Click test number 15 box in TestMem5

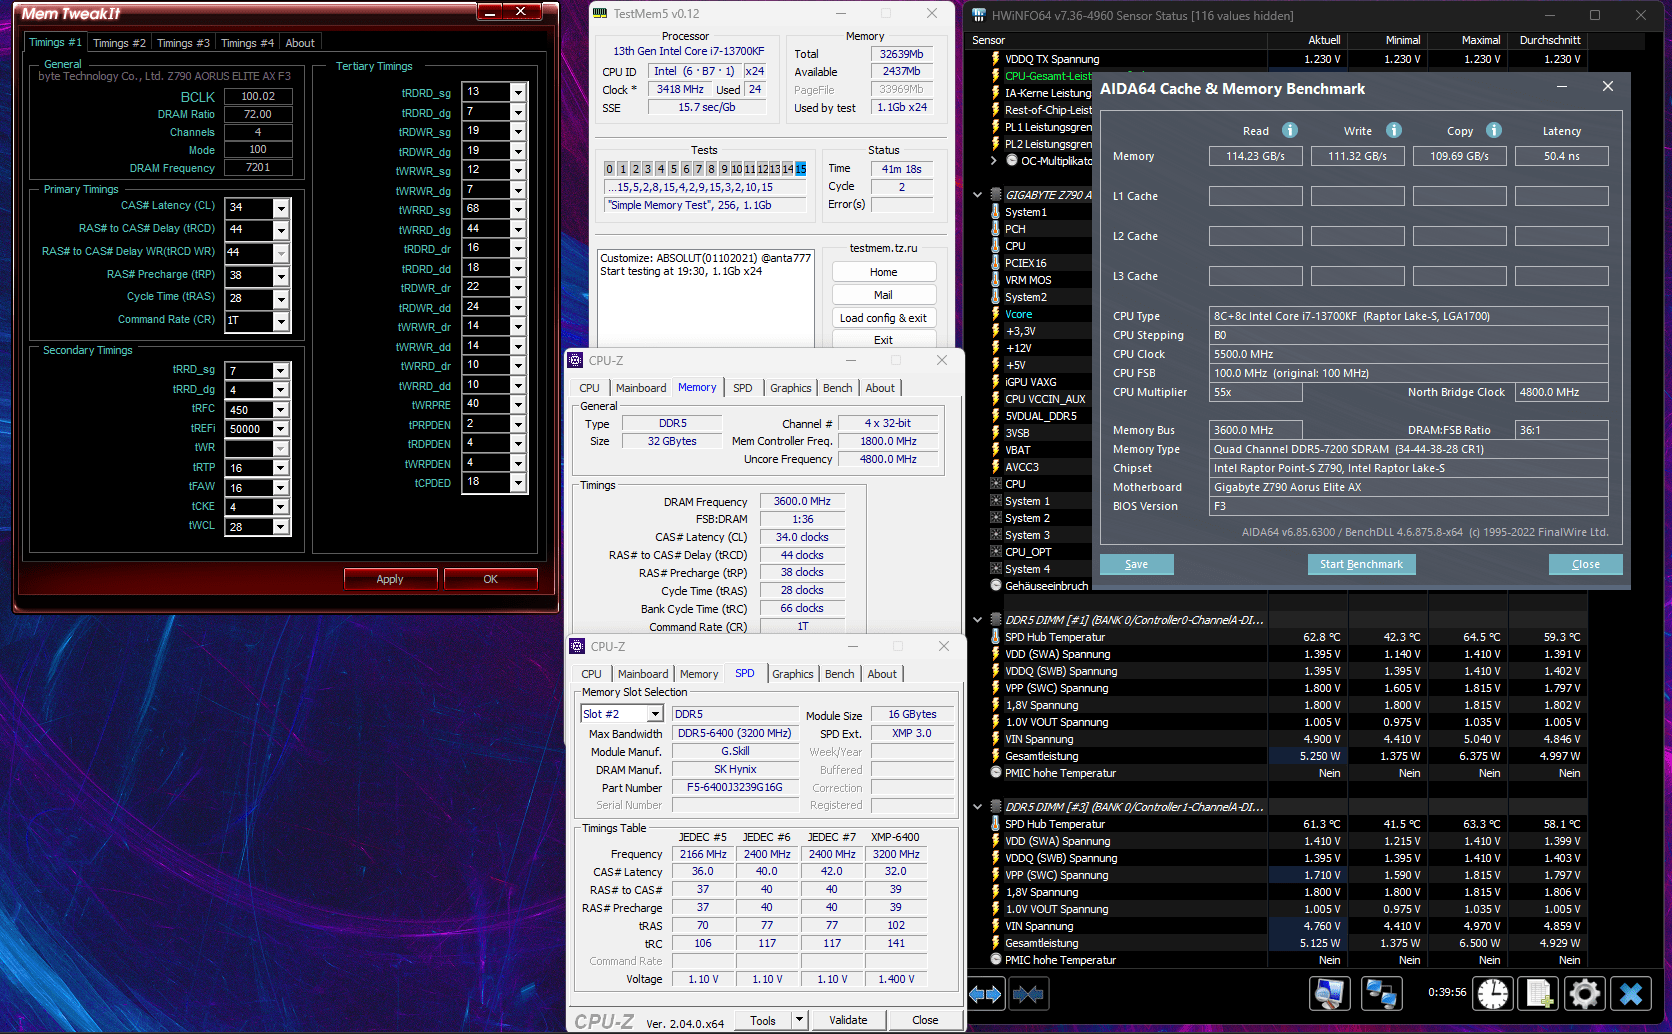tap(801, 169)
